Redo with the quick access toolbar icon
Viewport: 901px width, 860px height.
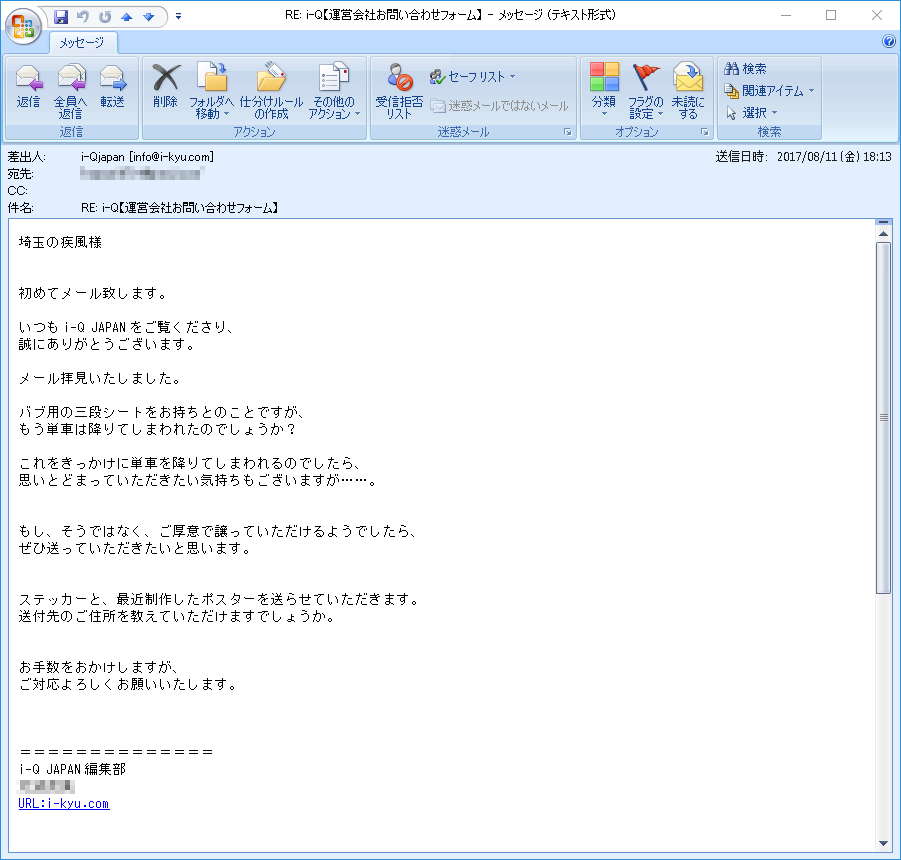pos(105,17)
